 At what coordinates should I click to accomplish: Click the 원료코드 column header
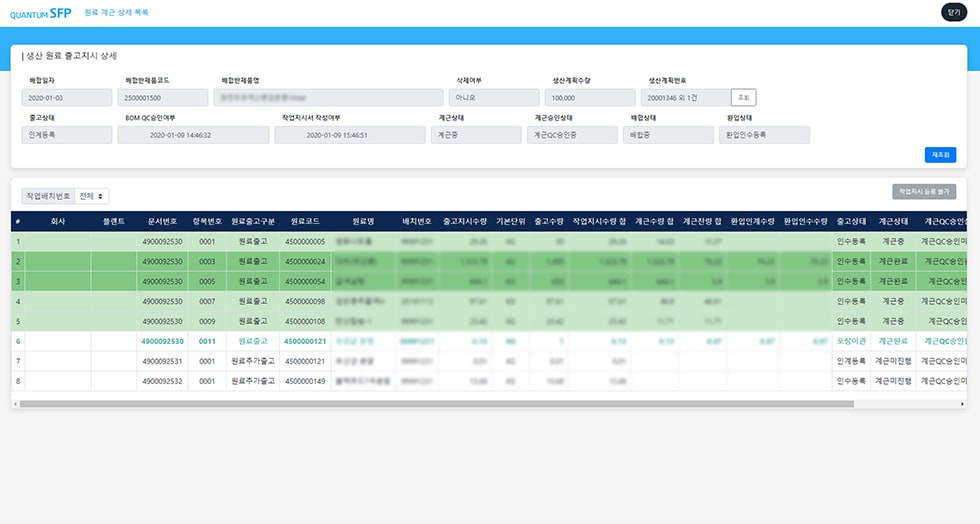click(305, 221)
